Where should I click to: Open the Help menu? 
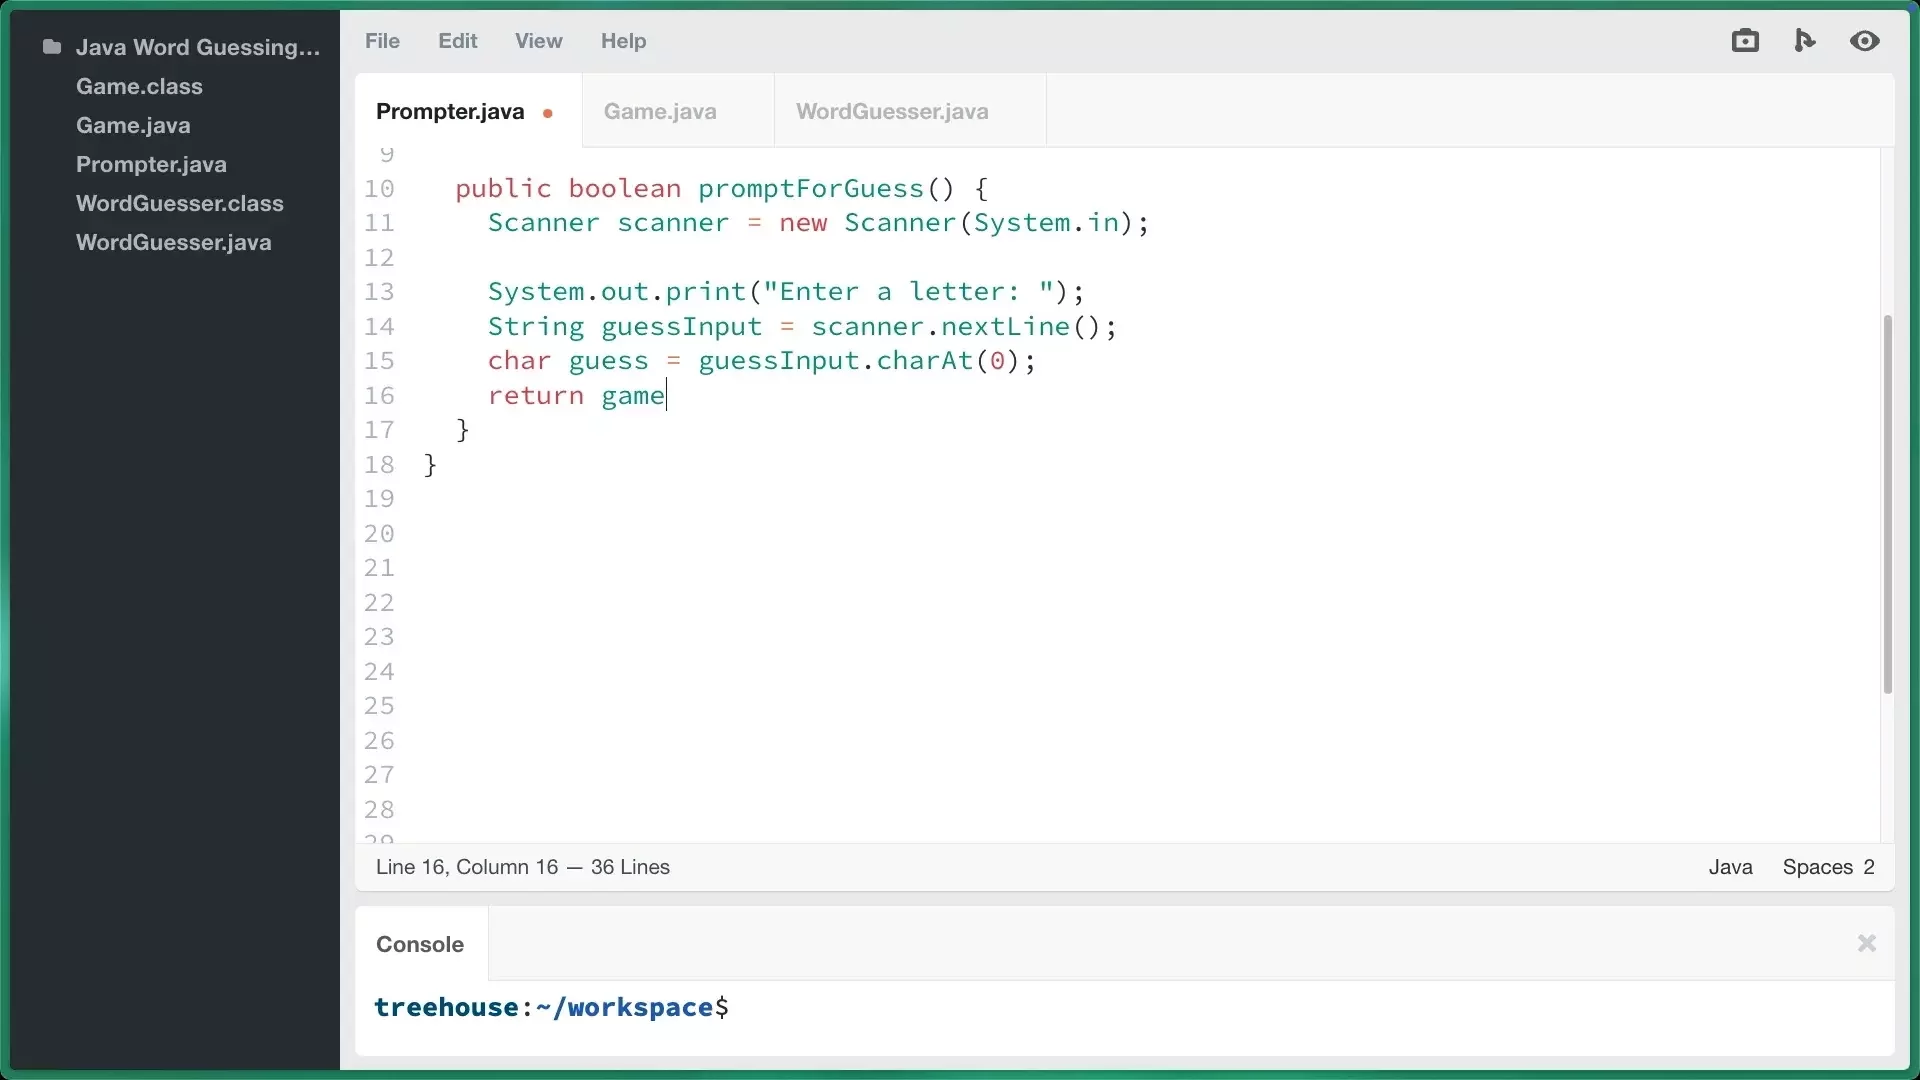coord(624,41)
